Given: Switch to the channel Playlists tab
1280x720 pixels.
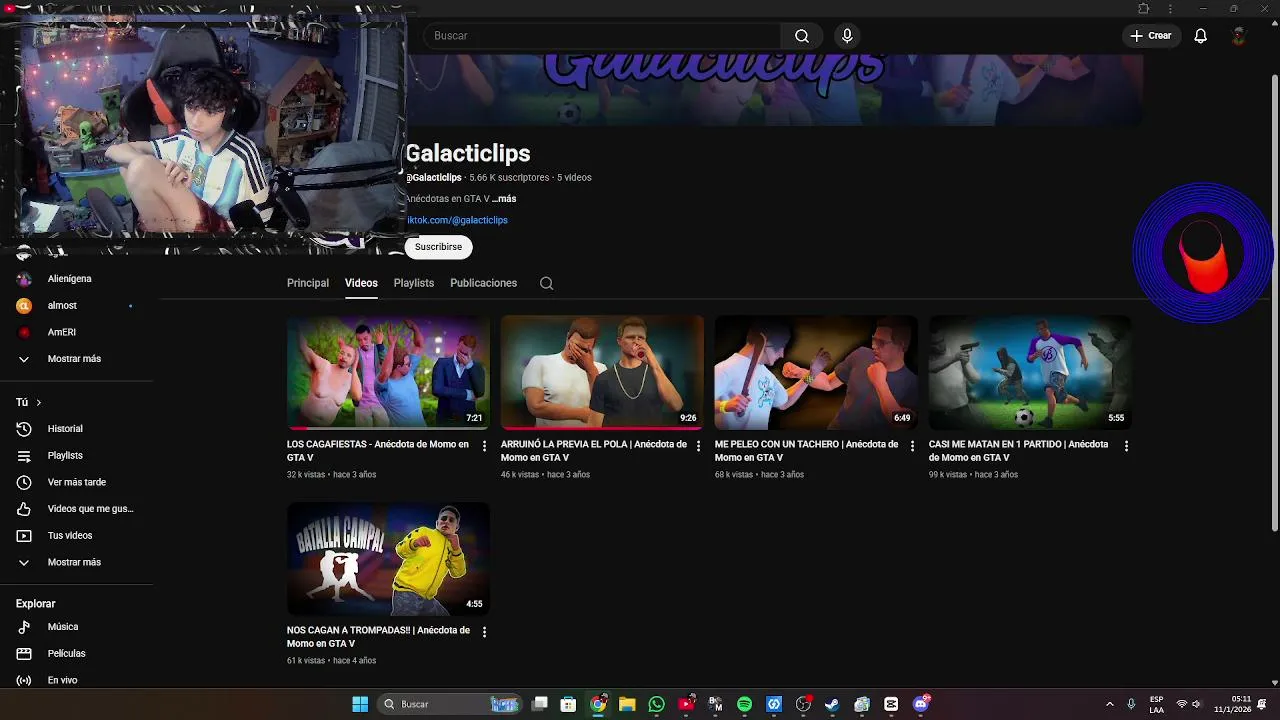Looking at the screenshot, I should coord(414,283).
